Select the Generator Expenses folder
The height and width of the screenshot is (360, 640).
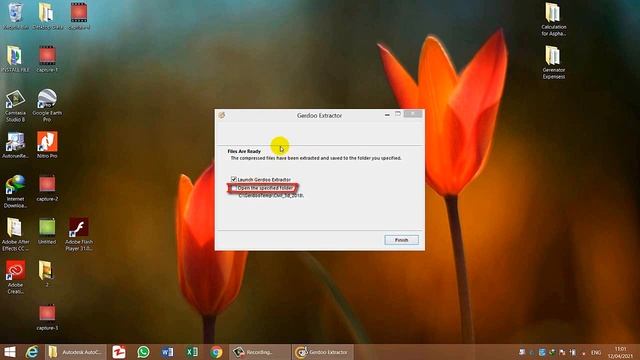[x=553, y=62]
